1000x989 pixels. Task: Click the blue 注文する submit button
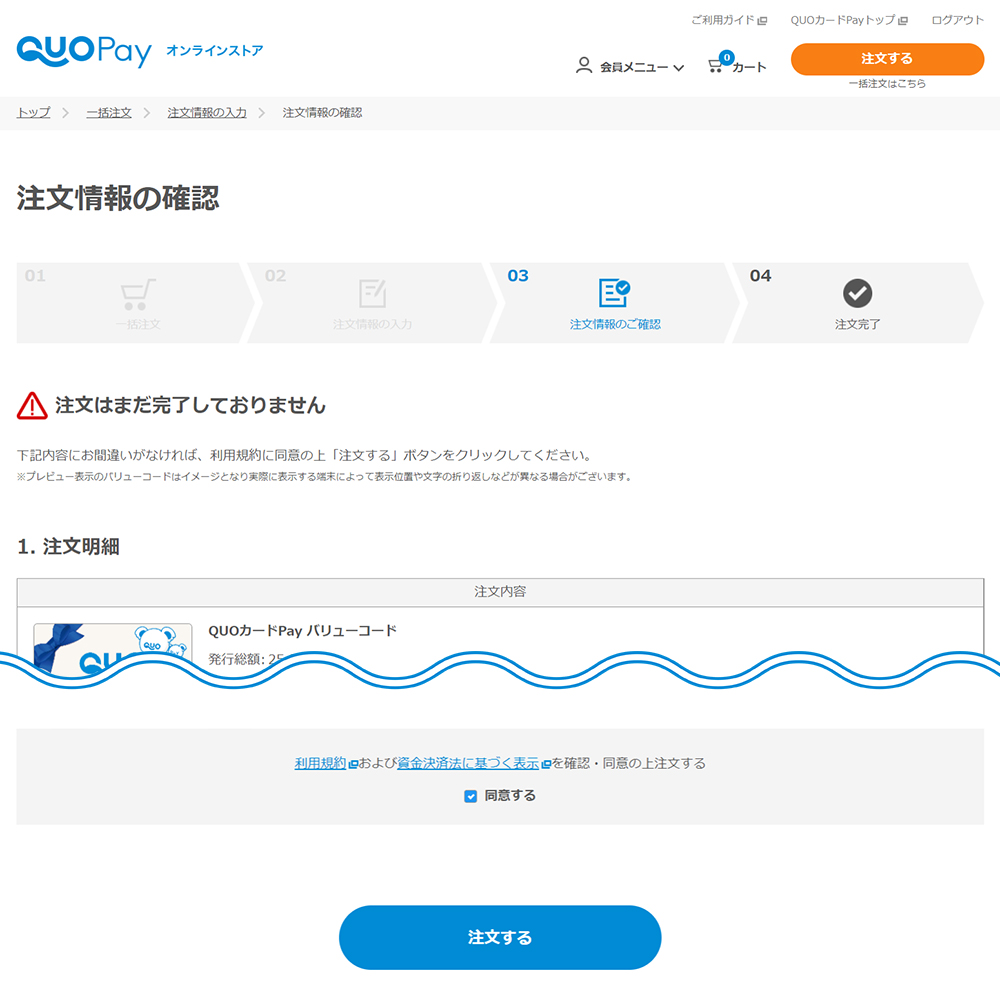500,937
